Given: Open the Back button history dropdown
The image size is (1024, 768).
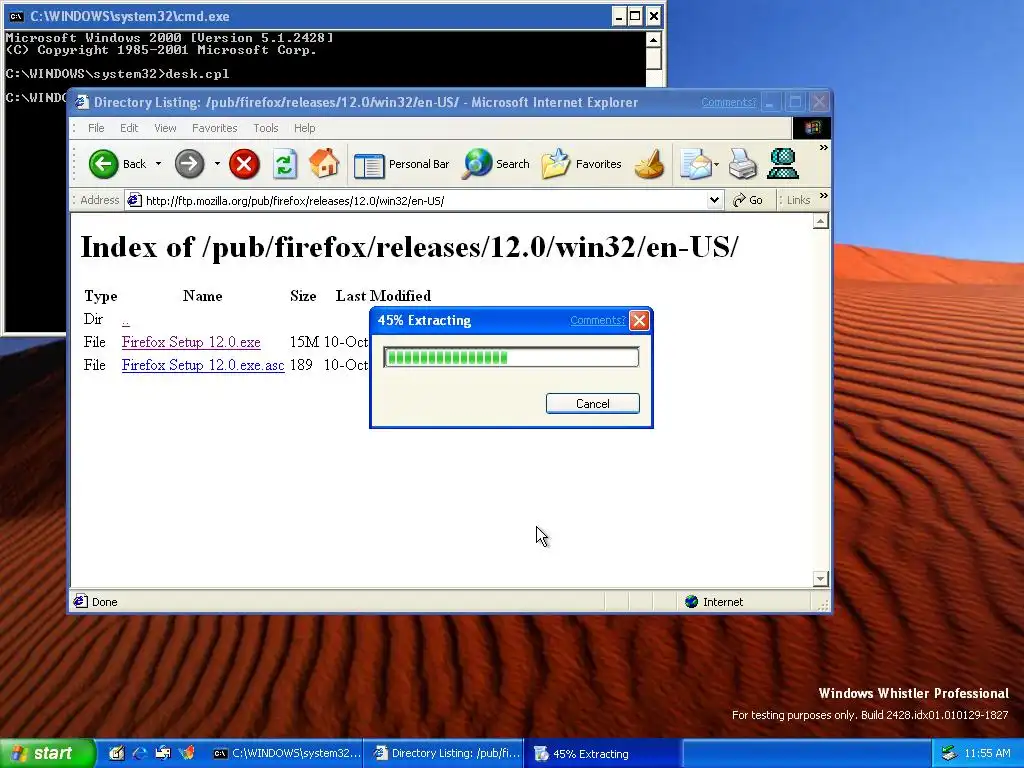Looking at the screenshot, I should 158,164.
